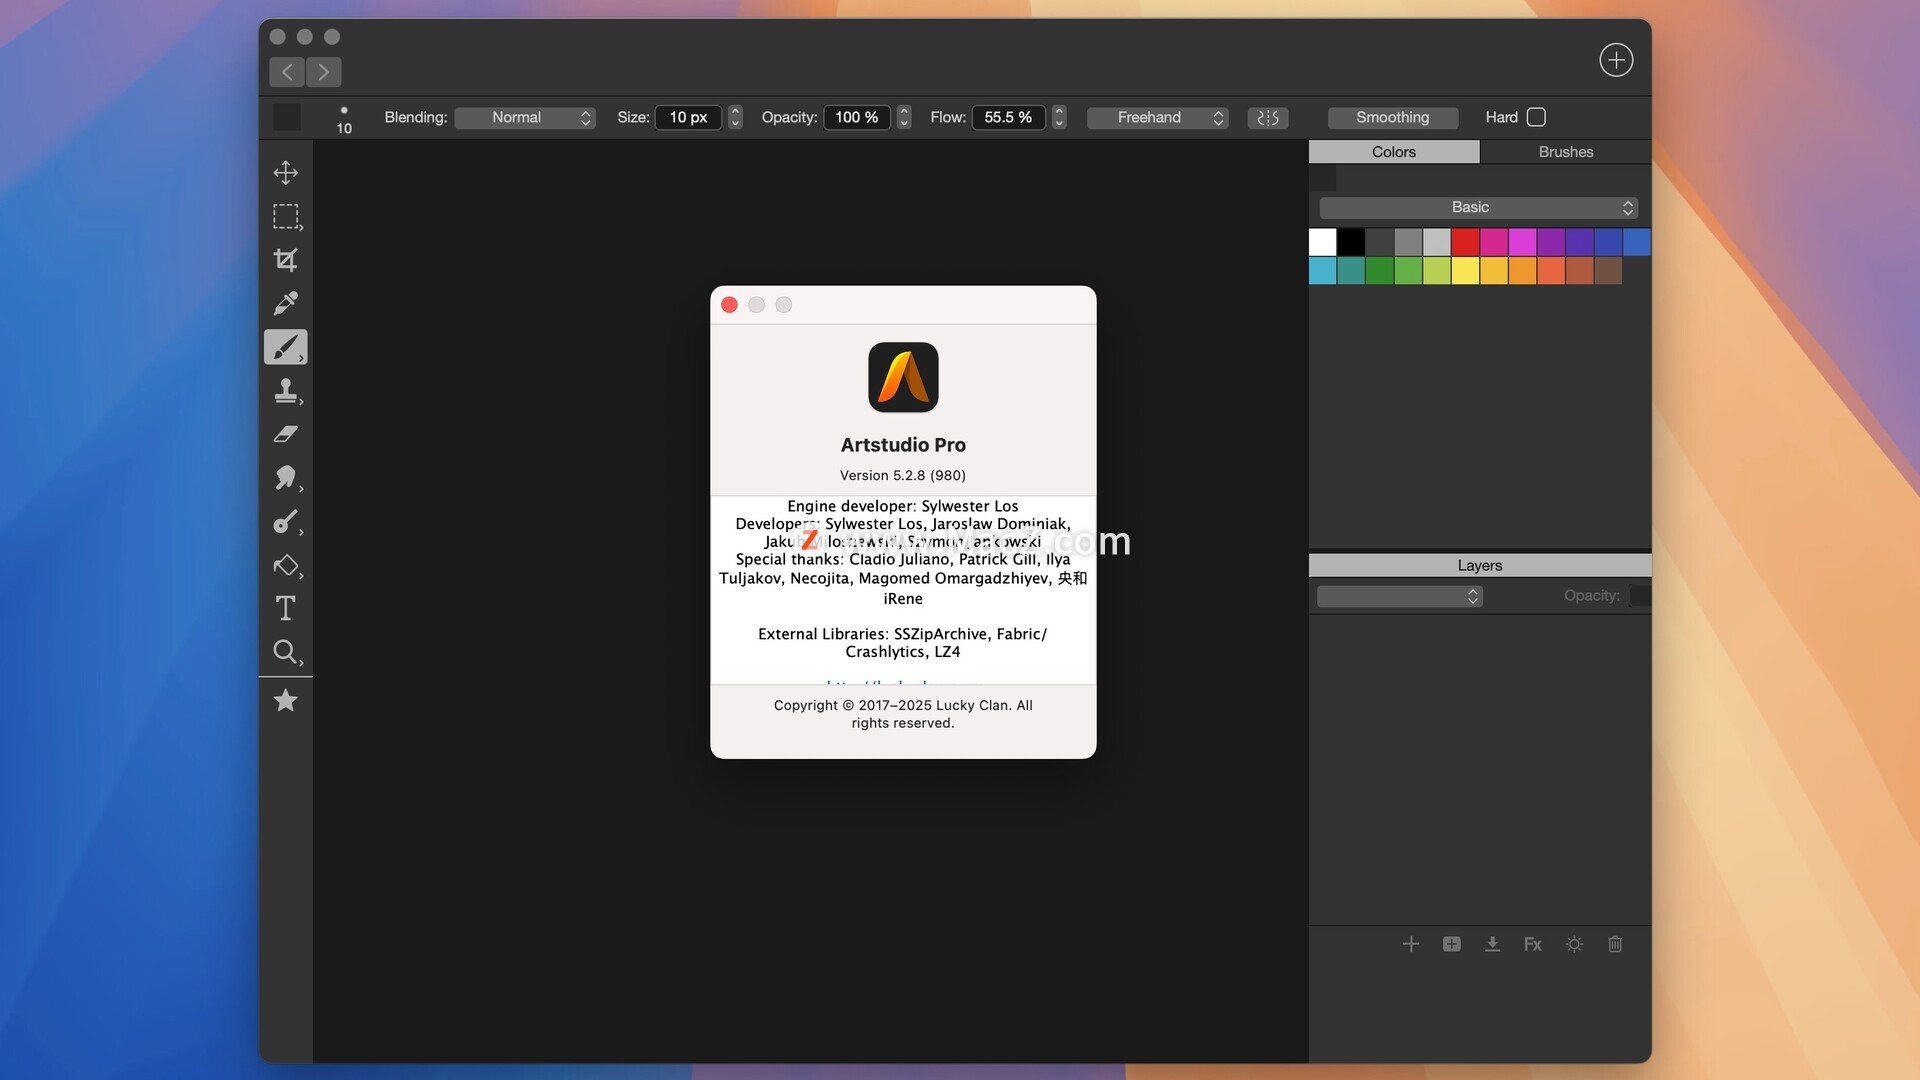Switch to the Brushes tab
1920x1080 pixels.
coord(1566,152)
